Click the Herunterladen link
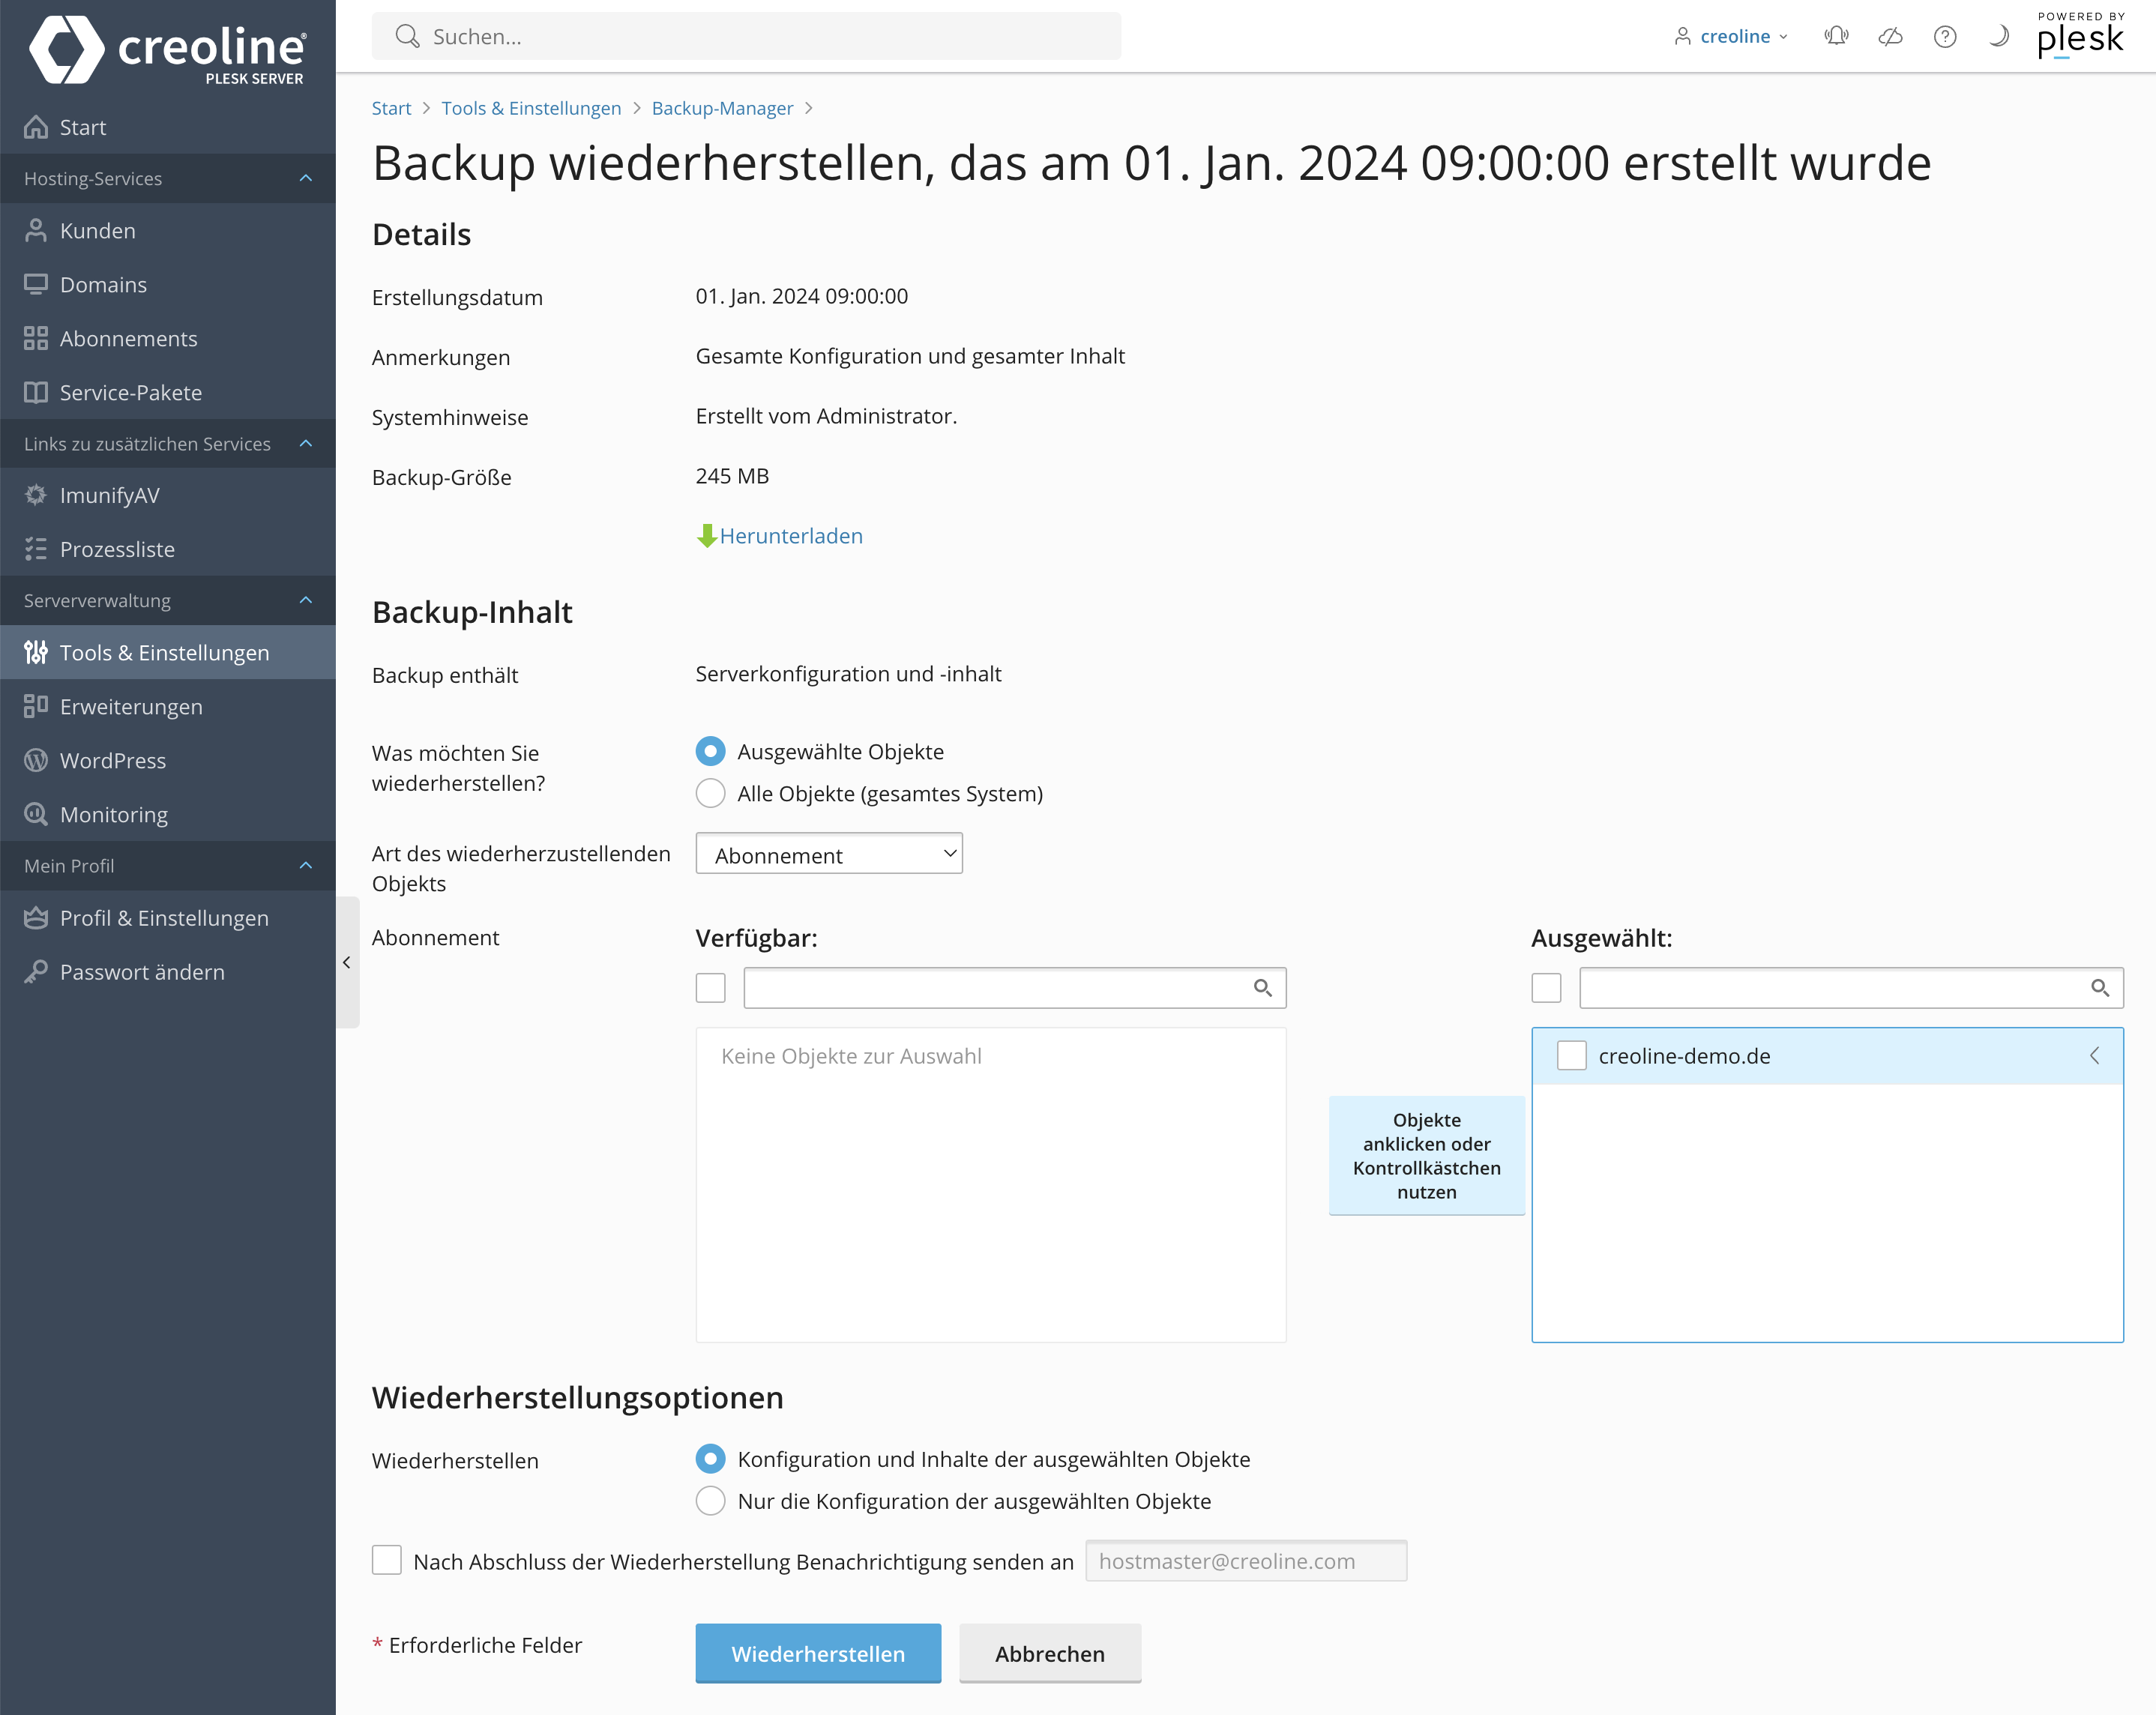2156x1715 pixels. pos(791,536)
